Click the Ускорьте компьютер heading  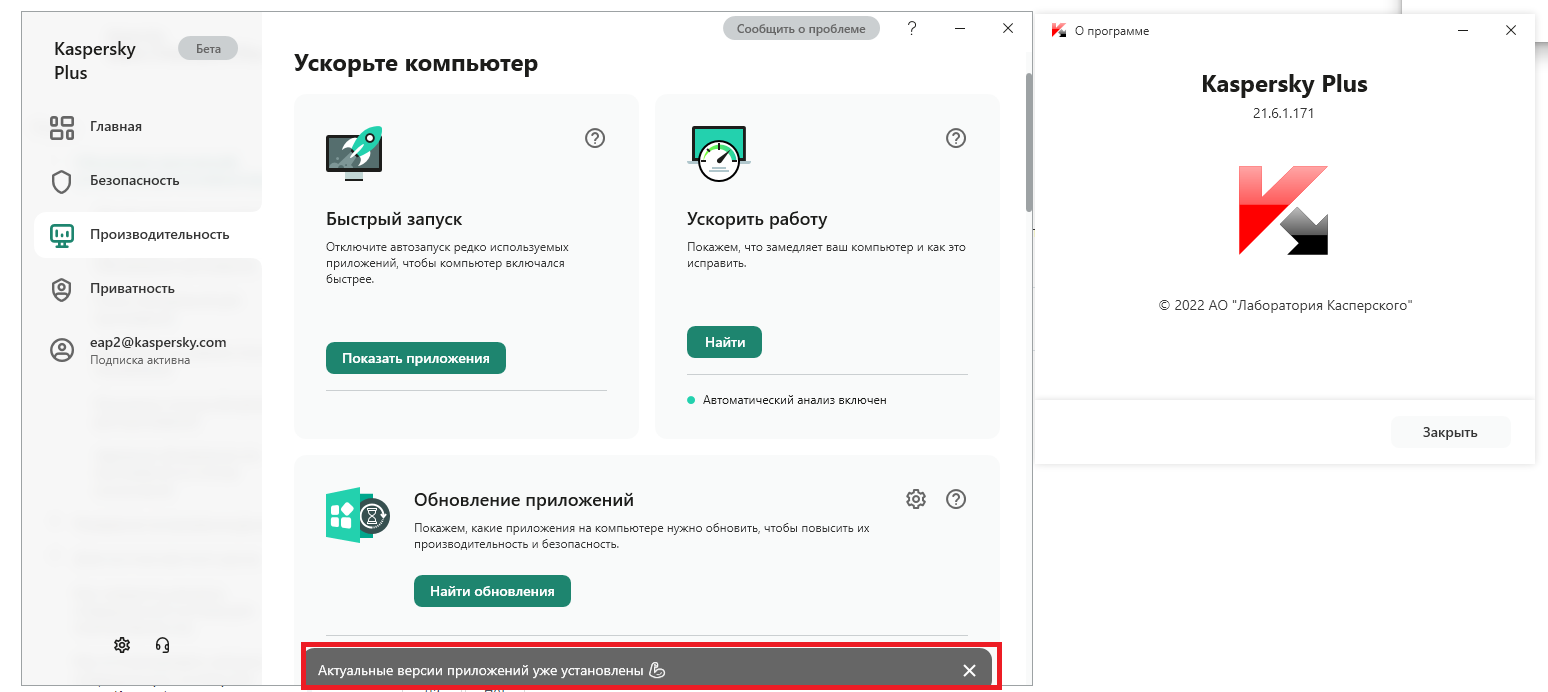coord(416,64)
